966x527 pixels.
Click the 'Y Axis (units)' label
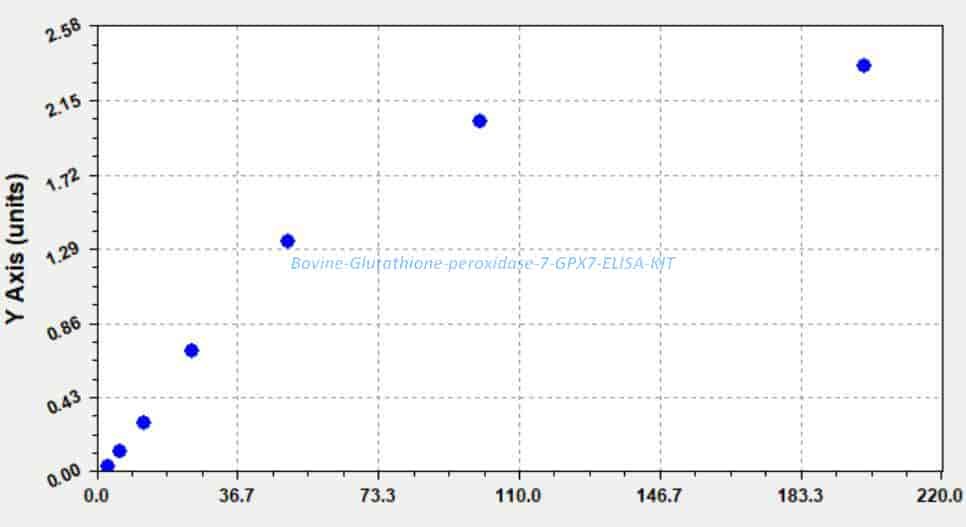pyautogui.click(x=16, y=248)
